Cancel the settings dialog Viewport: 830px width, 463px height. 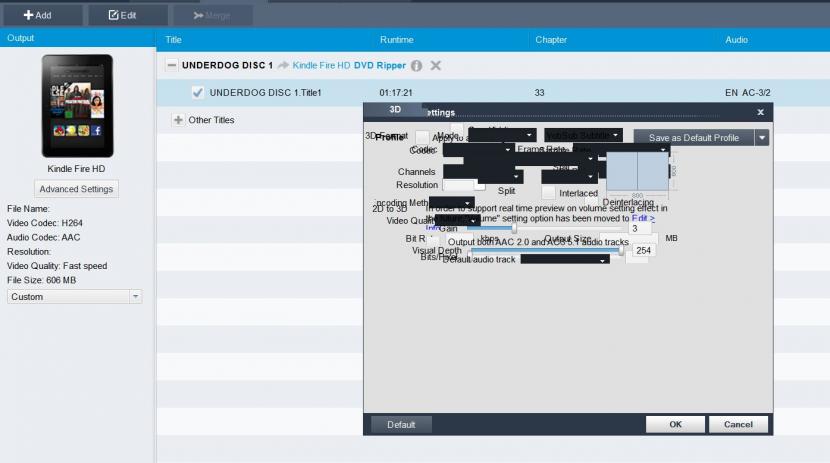tap(738, 424)
